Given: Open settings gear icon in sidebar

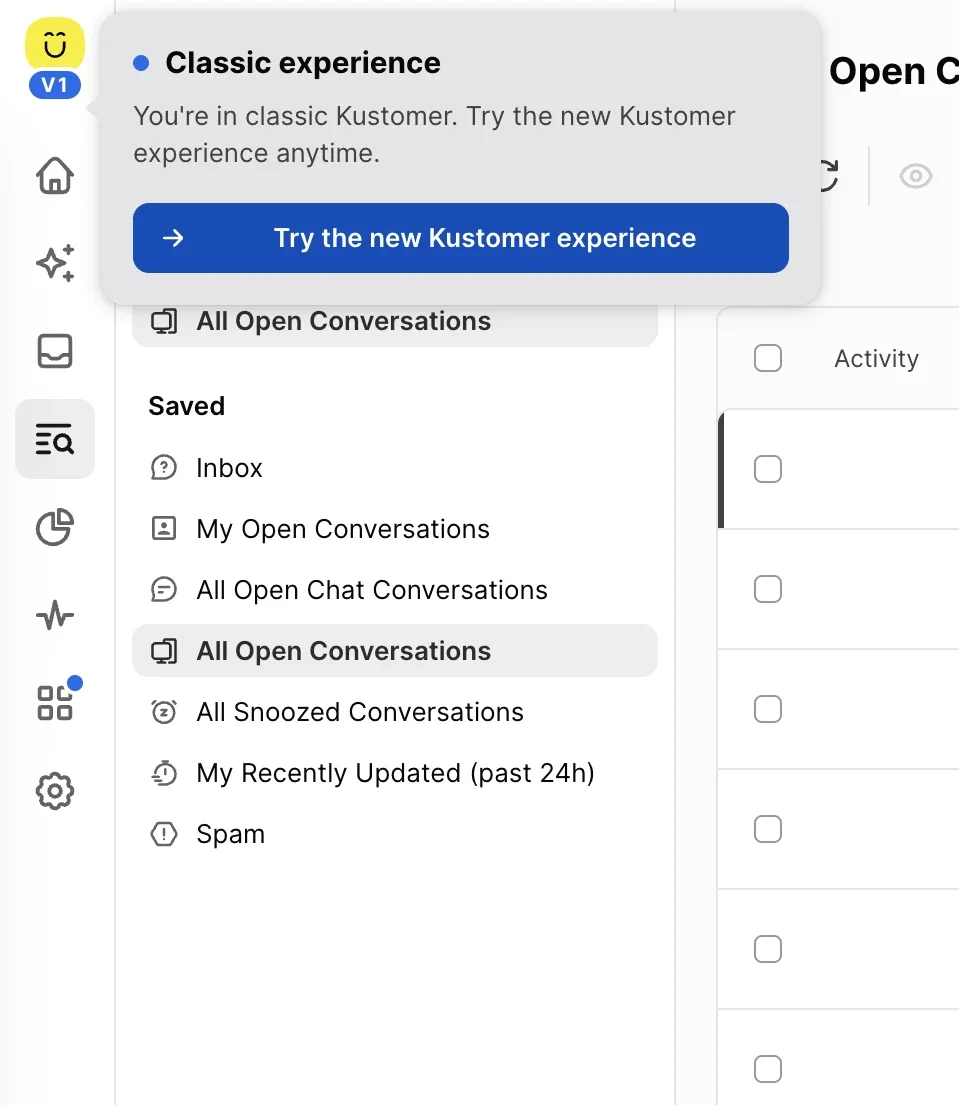Looking at the screenshot, I should [x=55, y=791].
